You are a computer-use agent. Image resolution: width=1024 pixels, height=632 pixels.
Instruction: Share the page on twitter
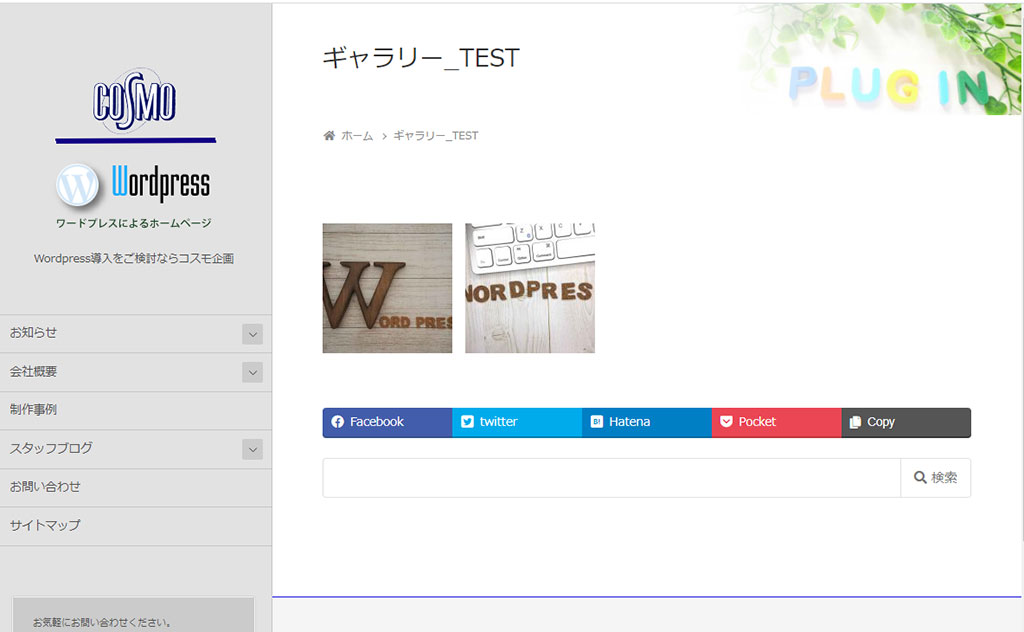pyautogui.click(x=516, y=422)
